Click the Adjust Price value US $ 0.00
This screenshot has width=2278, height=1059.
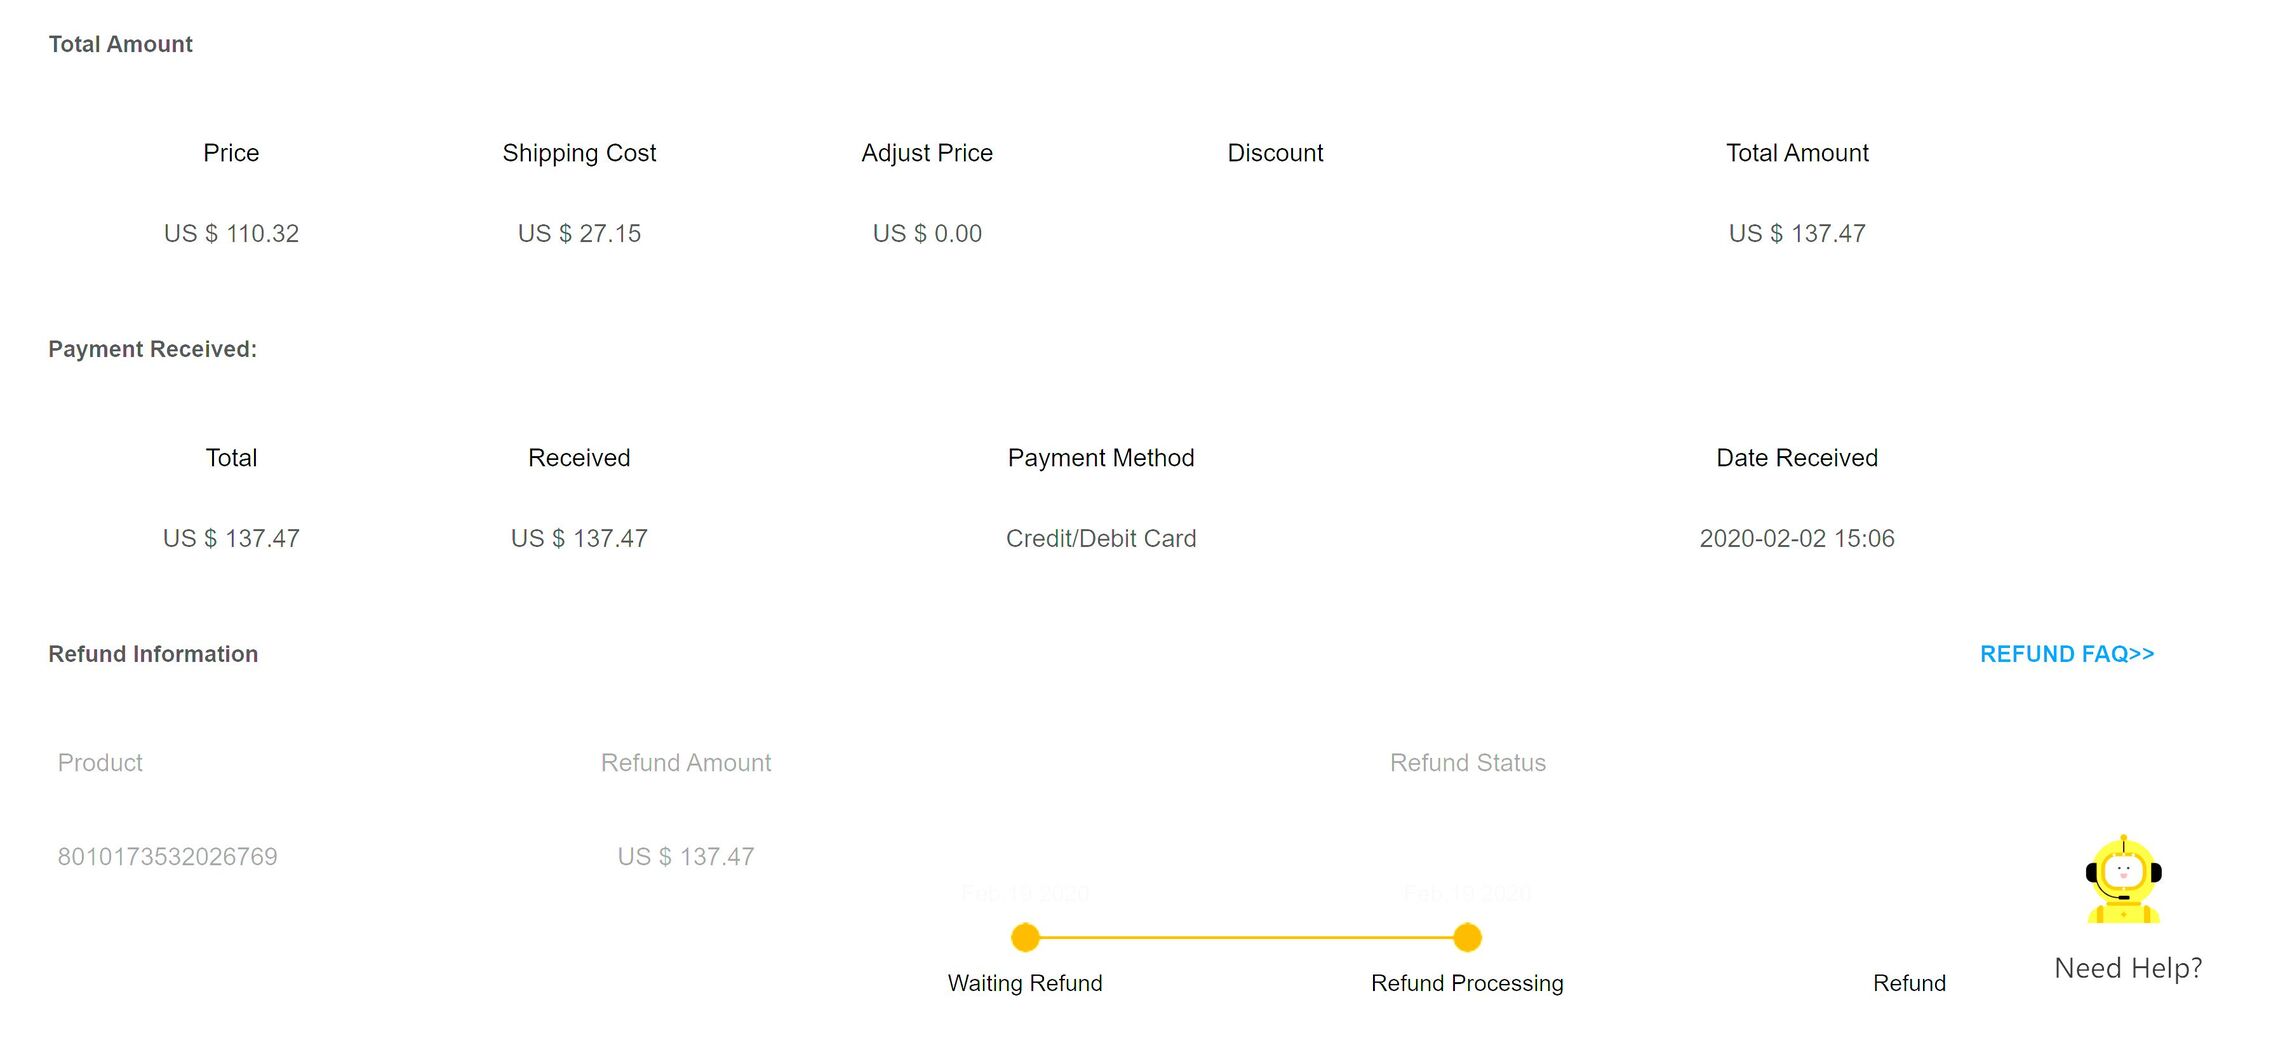tap(927, 233)
